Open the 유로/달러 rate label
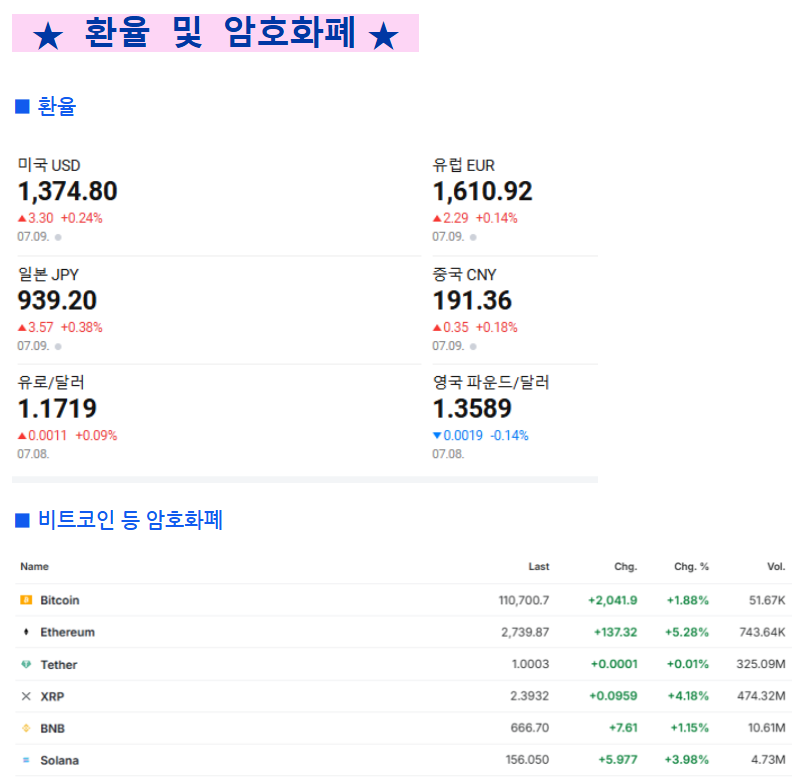The image size is (797, 778). (x=51, y=382)
